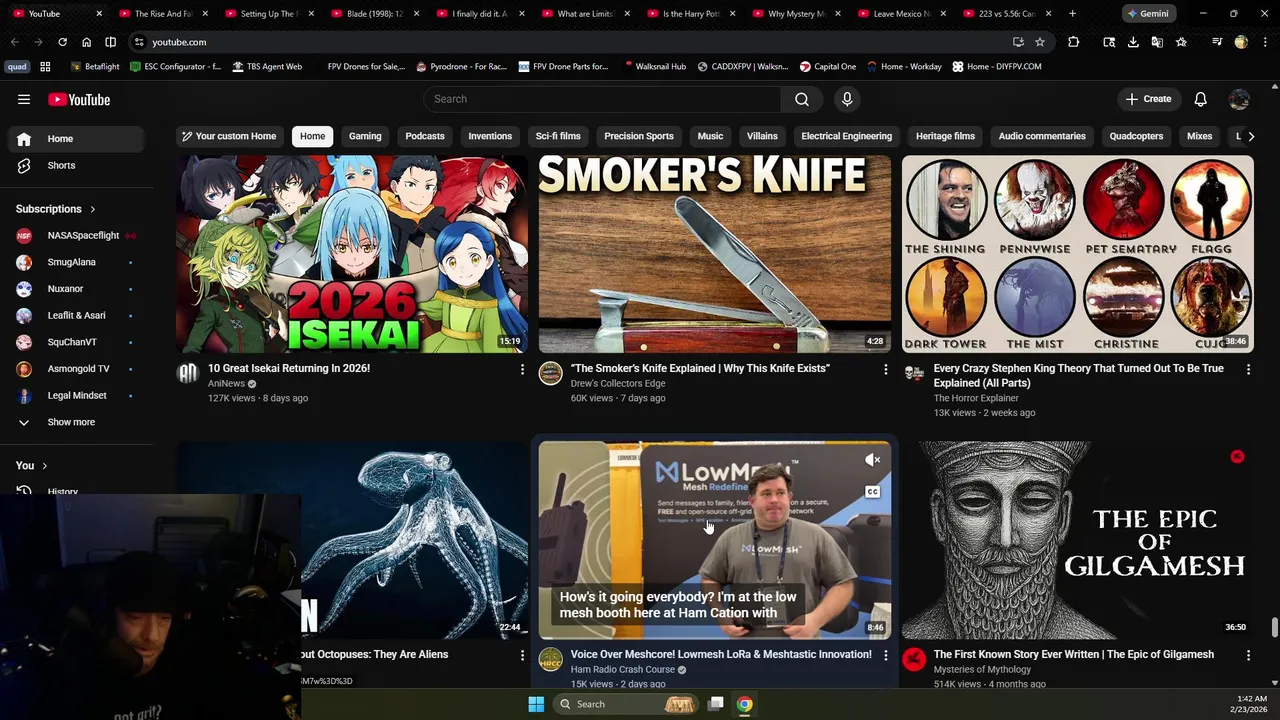Open a new browser tab with plus

pyautogui.click(x=1072, y=13)
